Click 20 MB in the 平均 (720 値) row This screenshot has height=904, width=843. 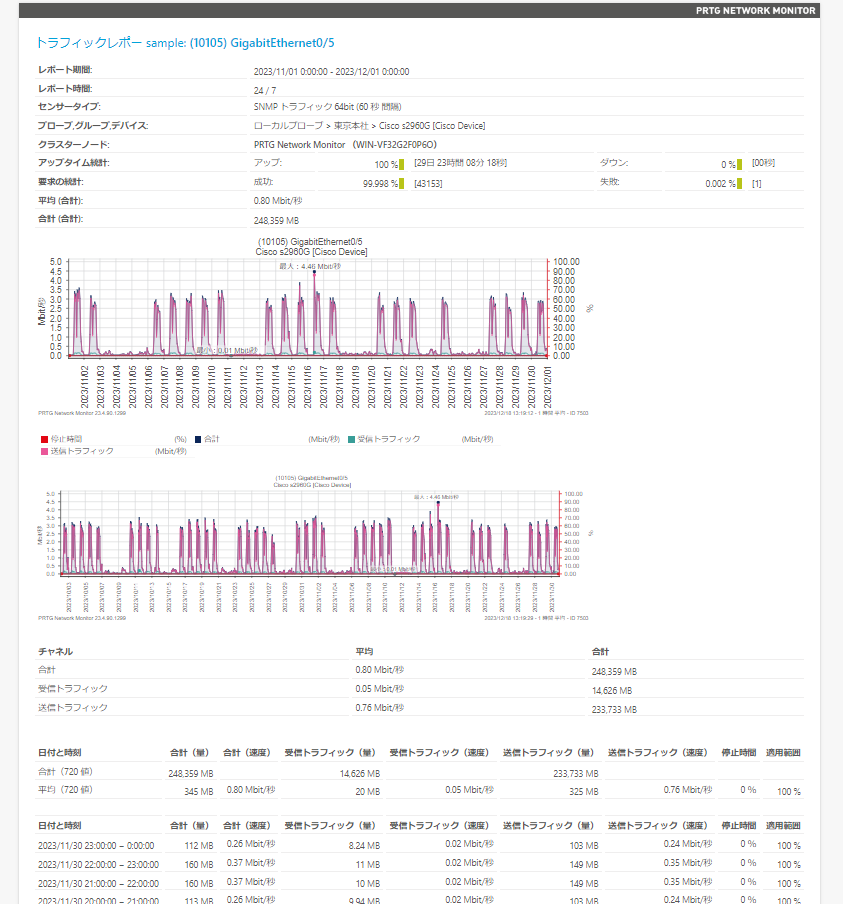point(367,792)
